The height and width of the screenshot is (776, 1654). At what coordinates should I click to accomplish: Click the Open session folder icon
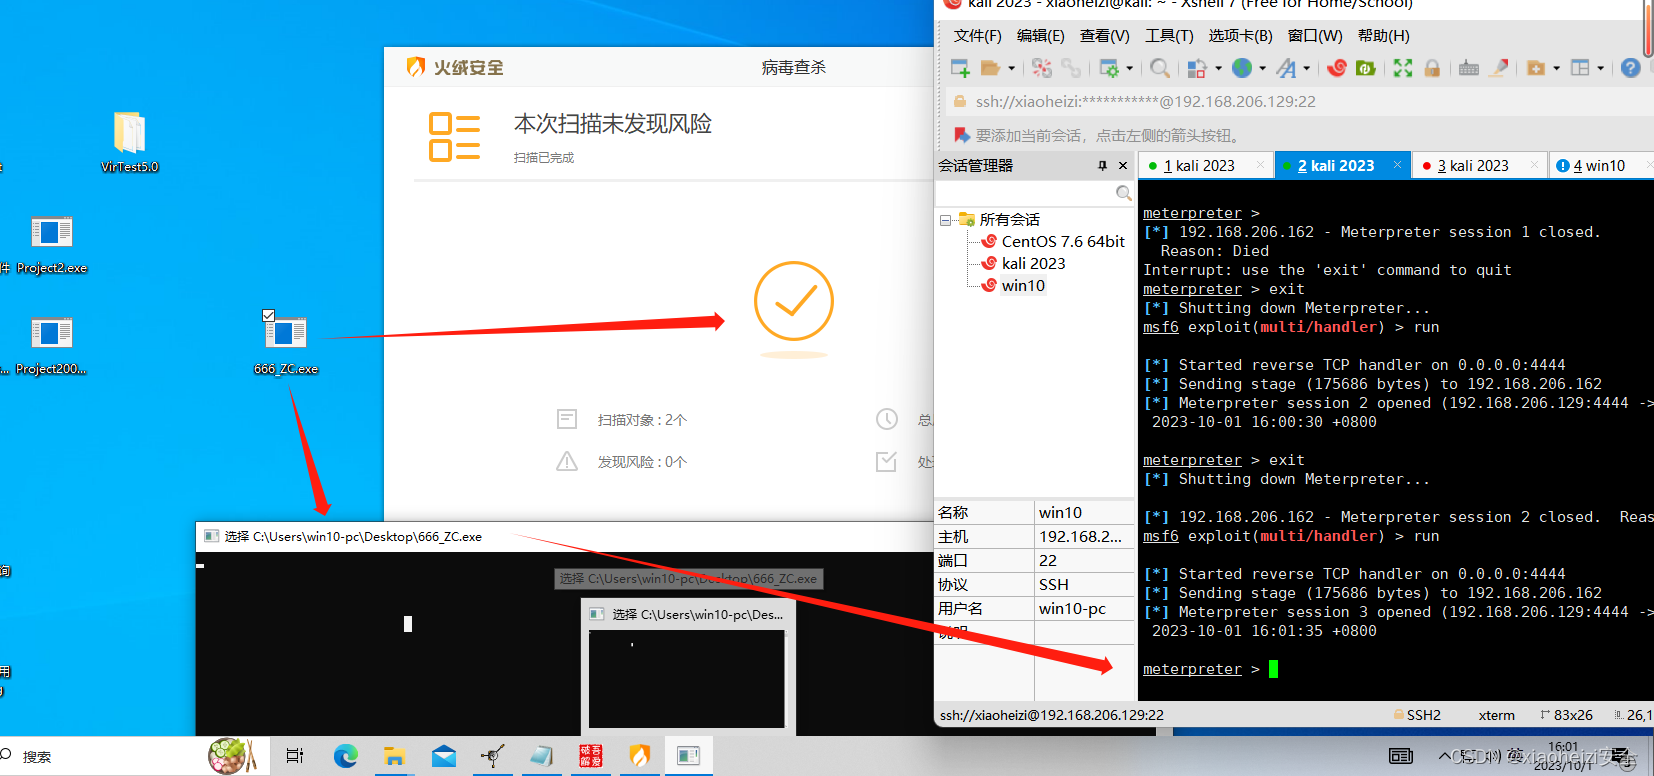click(990, 68)
